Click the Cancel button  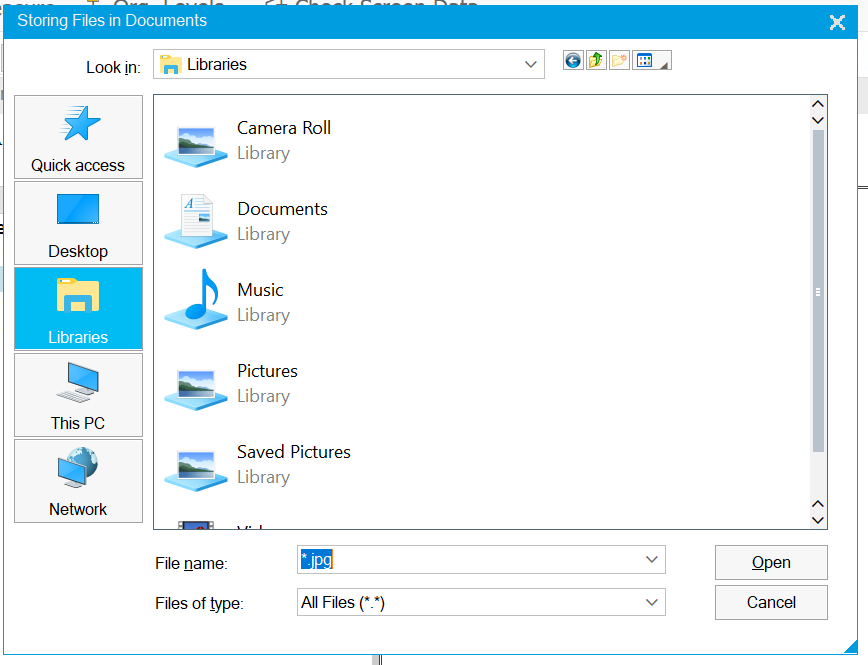click(771, 602)
